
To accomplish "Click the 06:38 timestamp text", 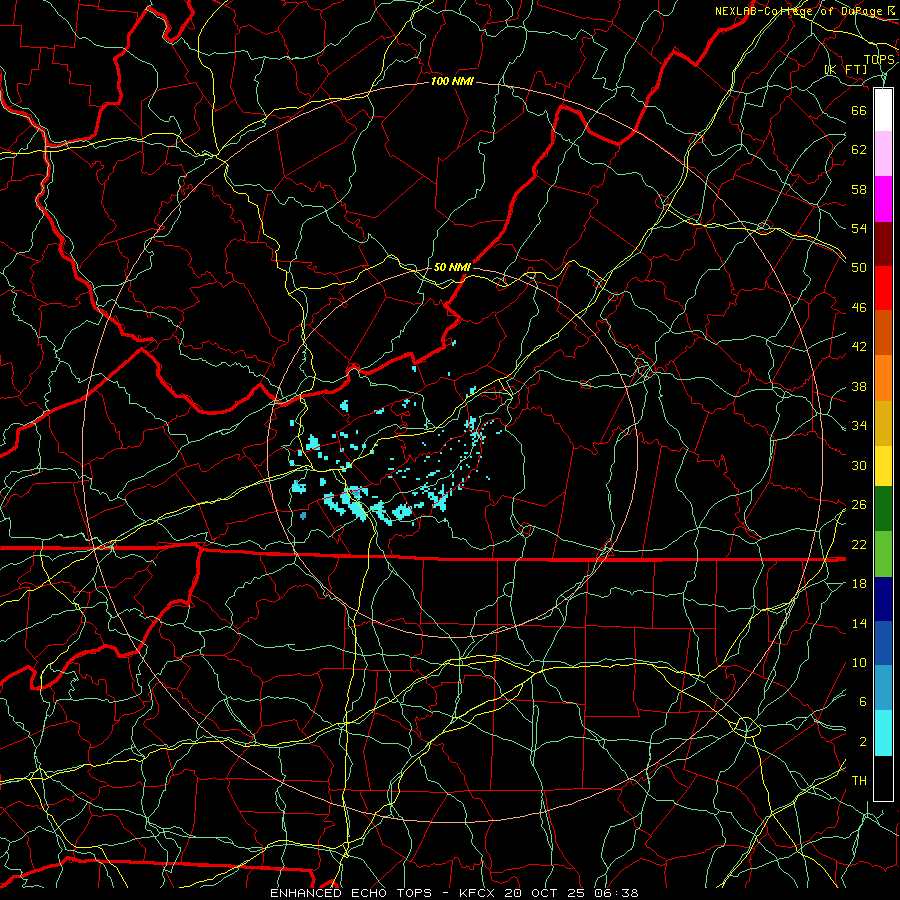I will click(616, 893).
